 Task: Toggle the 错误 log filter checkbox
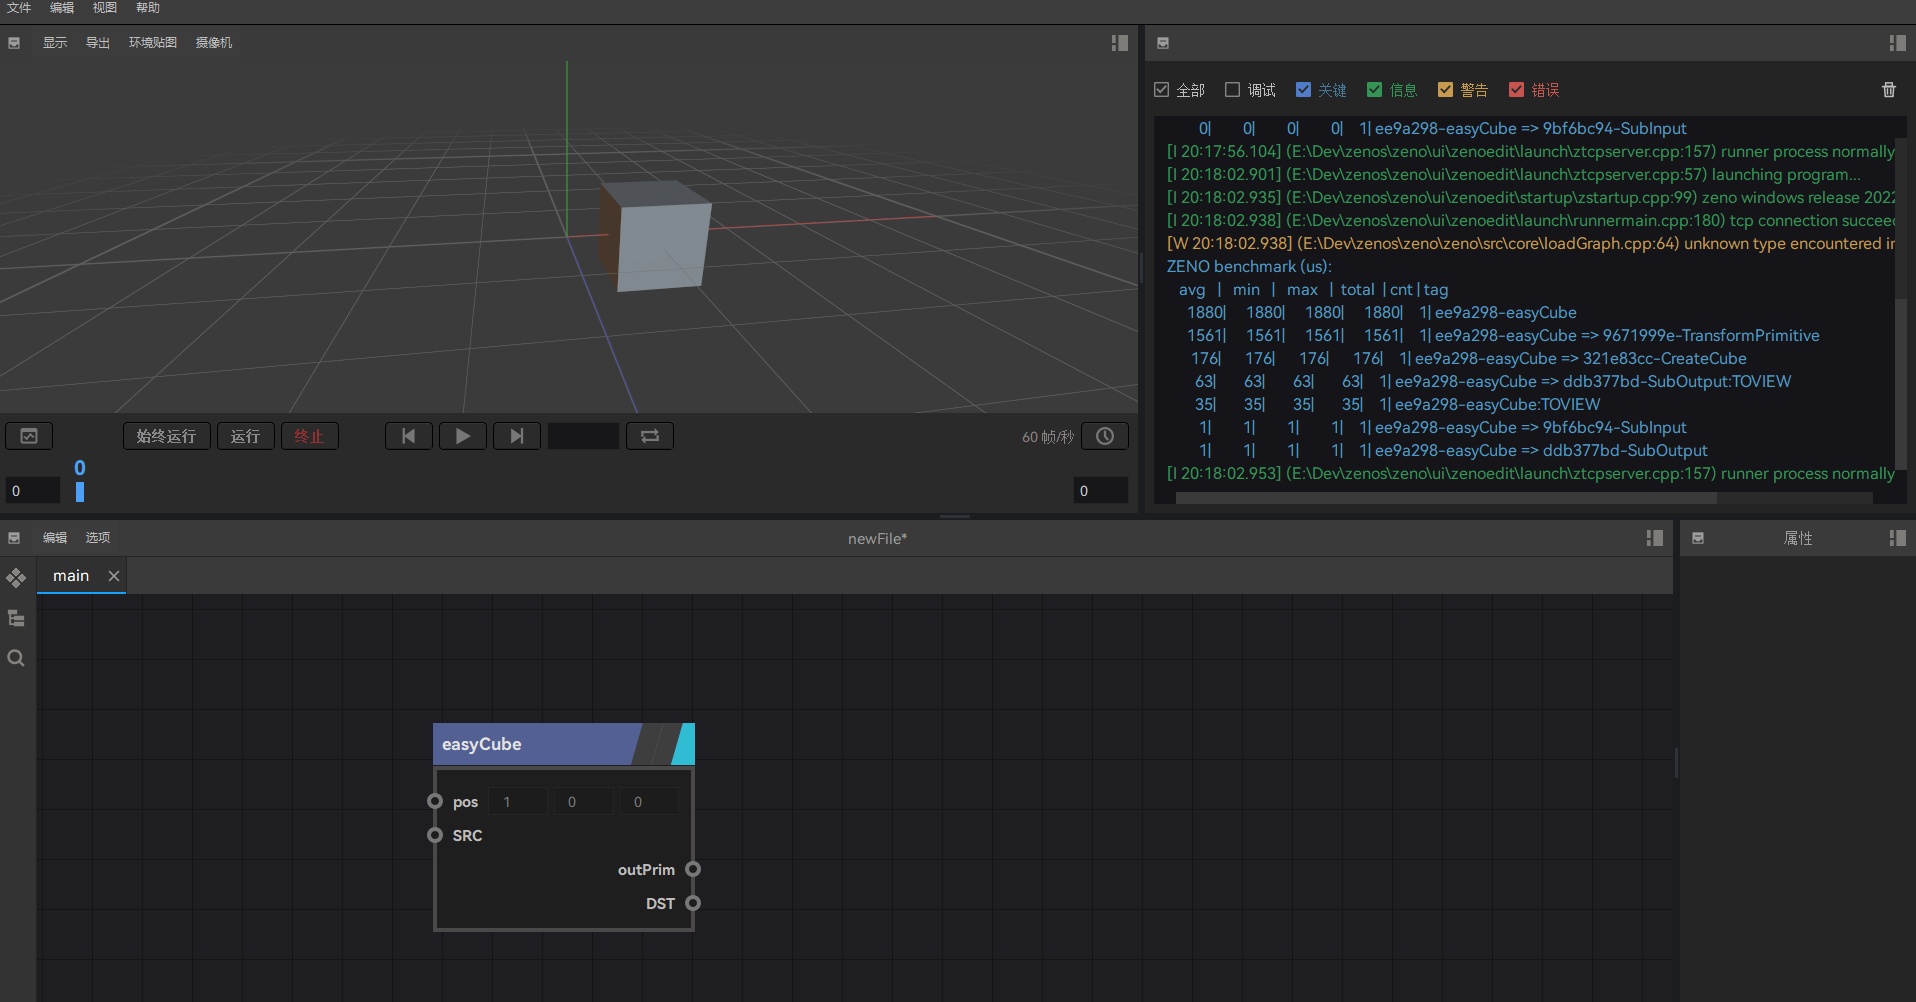point(1517,90)
